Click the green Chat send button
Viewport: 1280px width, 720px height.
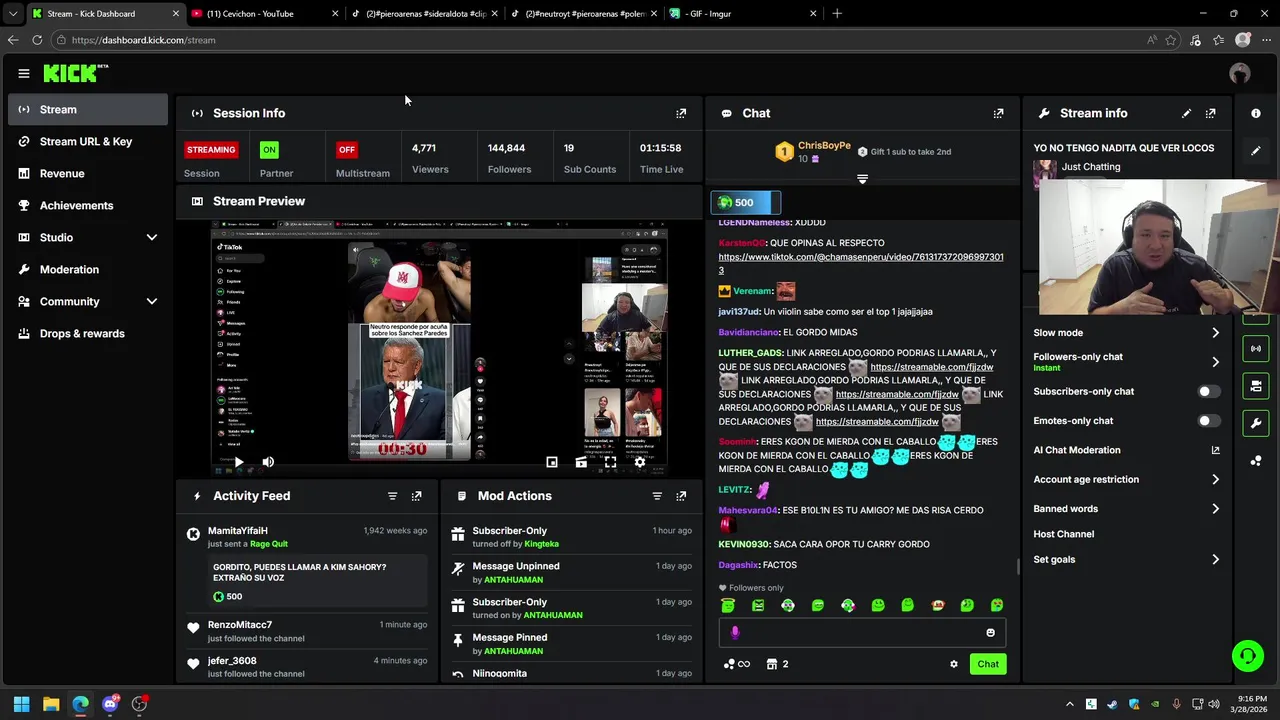(988, 664)
